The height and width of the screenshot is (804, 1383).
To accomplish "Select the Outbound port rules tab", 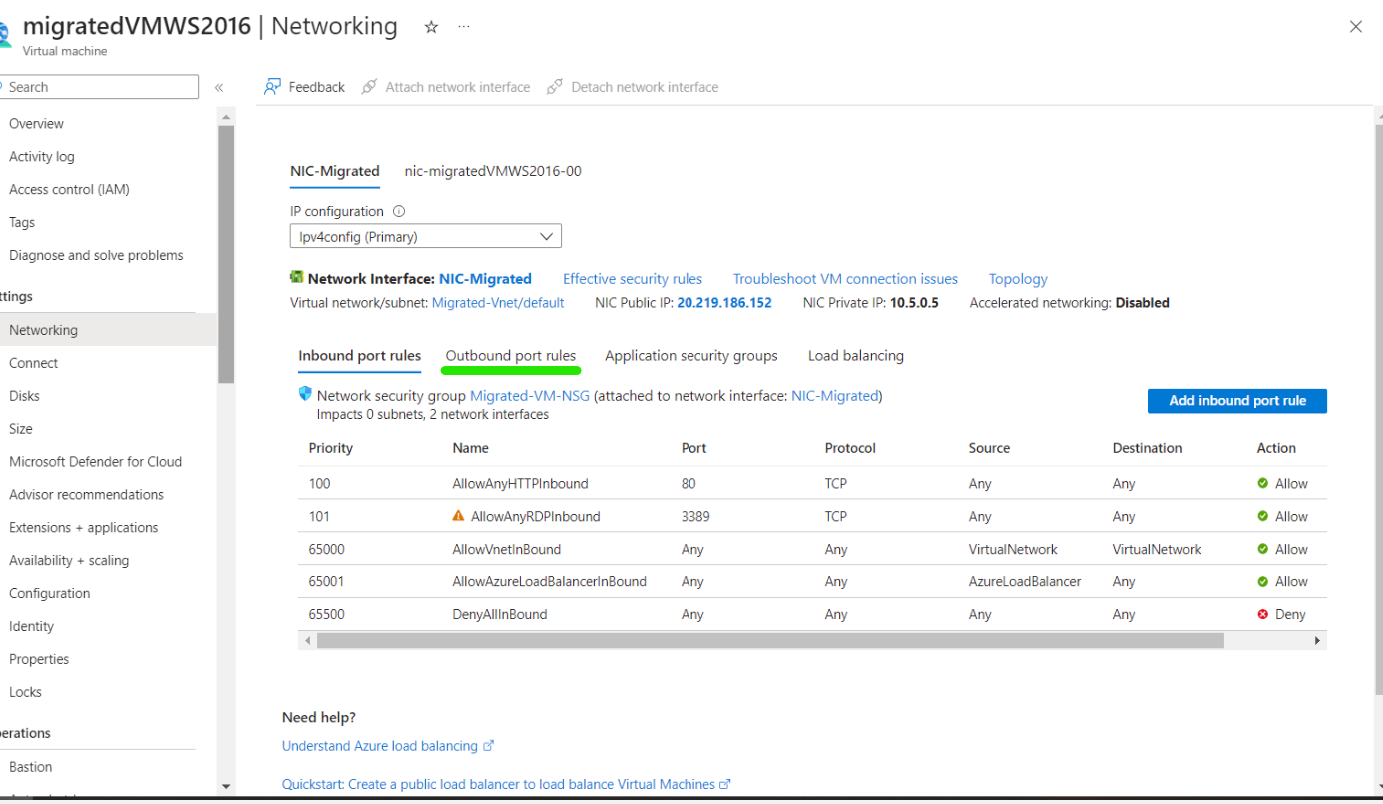I will coord(511,356).
